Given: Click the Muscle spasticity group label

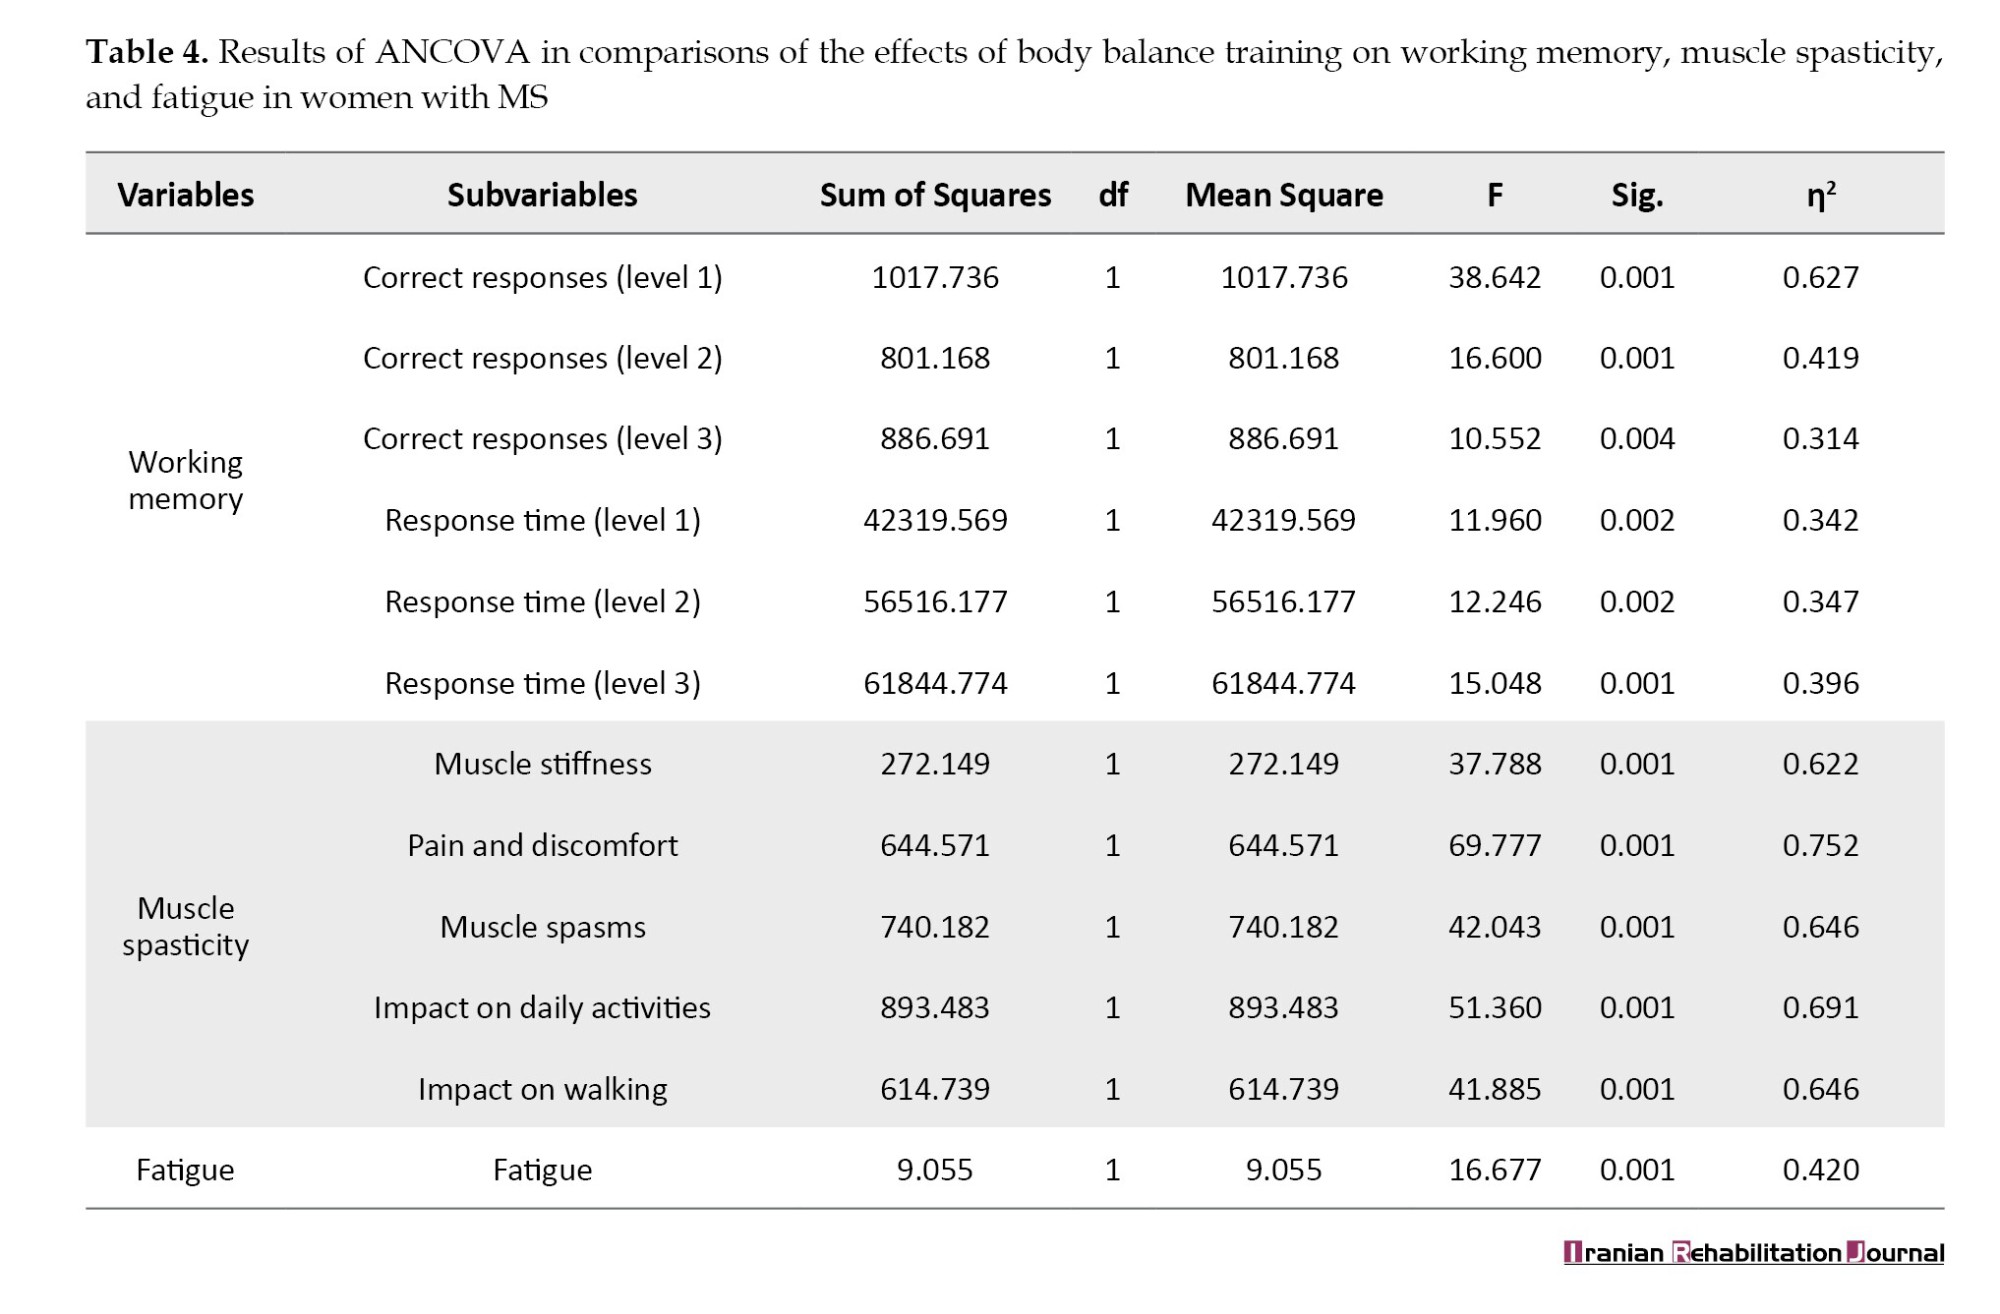Looking at the screenshot, I should (x=185, y=926).
